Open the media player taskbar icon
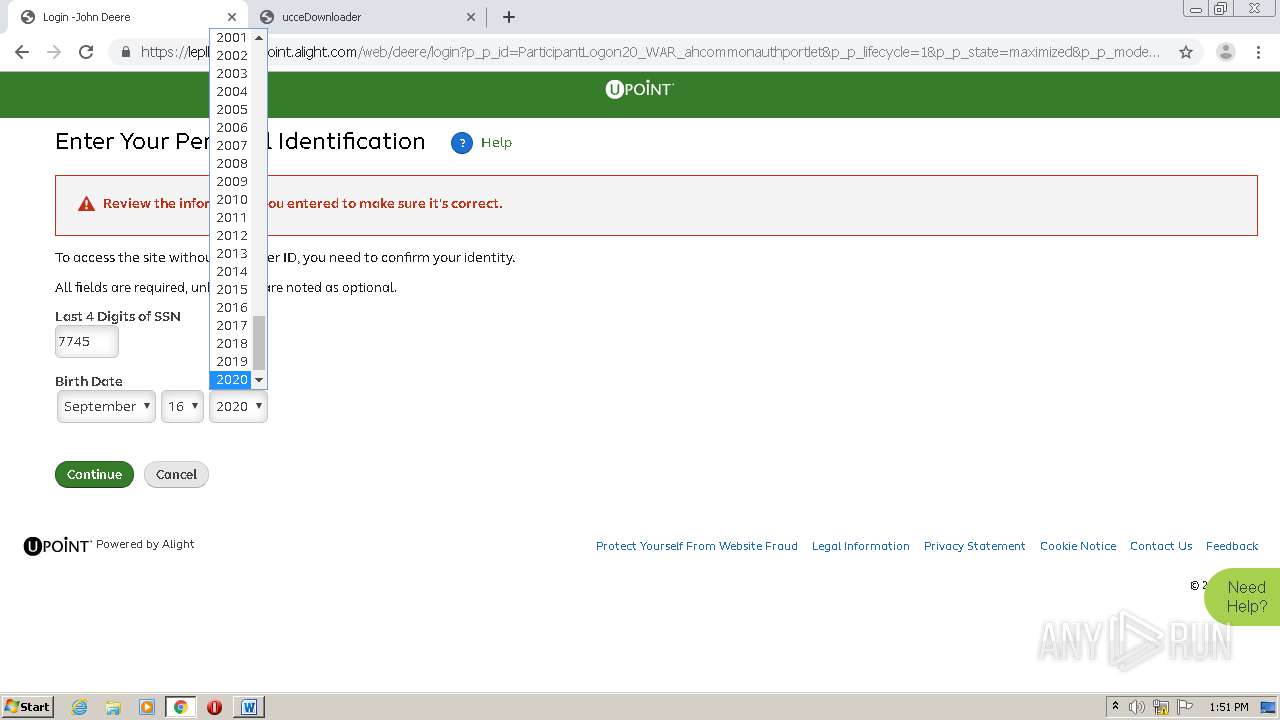 point(147,707)
